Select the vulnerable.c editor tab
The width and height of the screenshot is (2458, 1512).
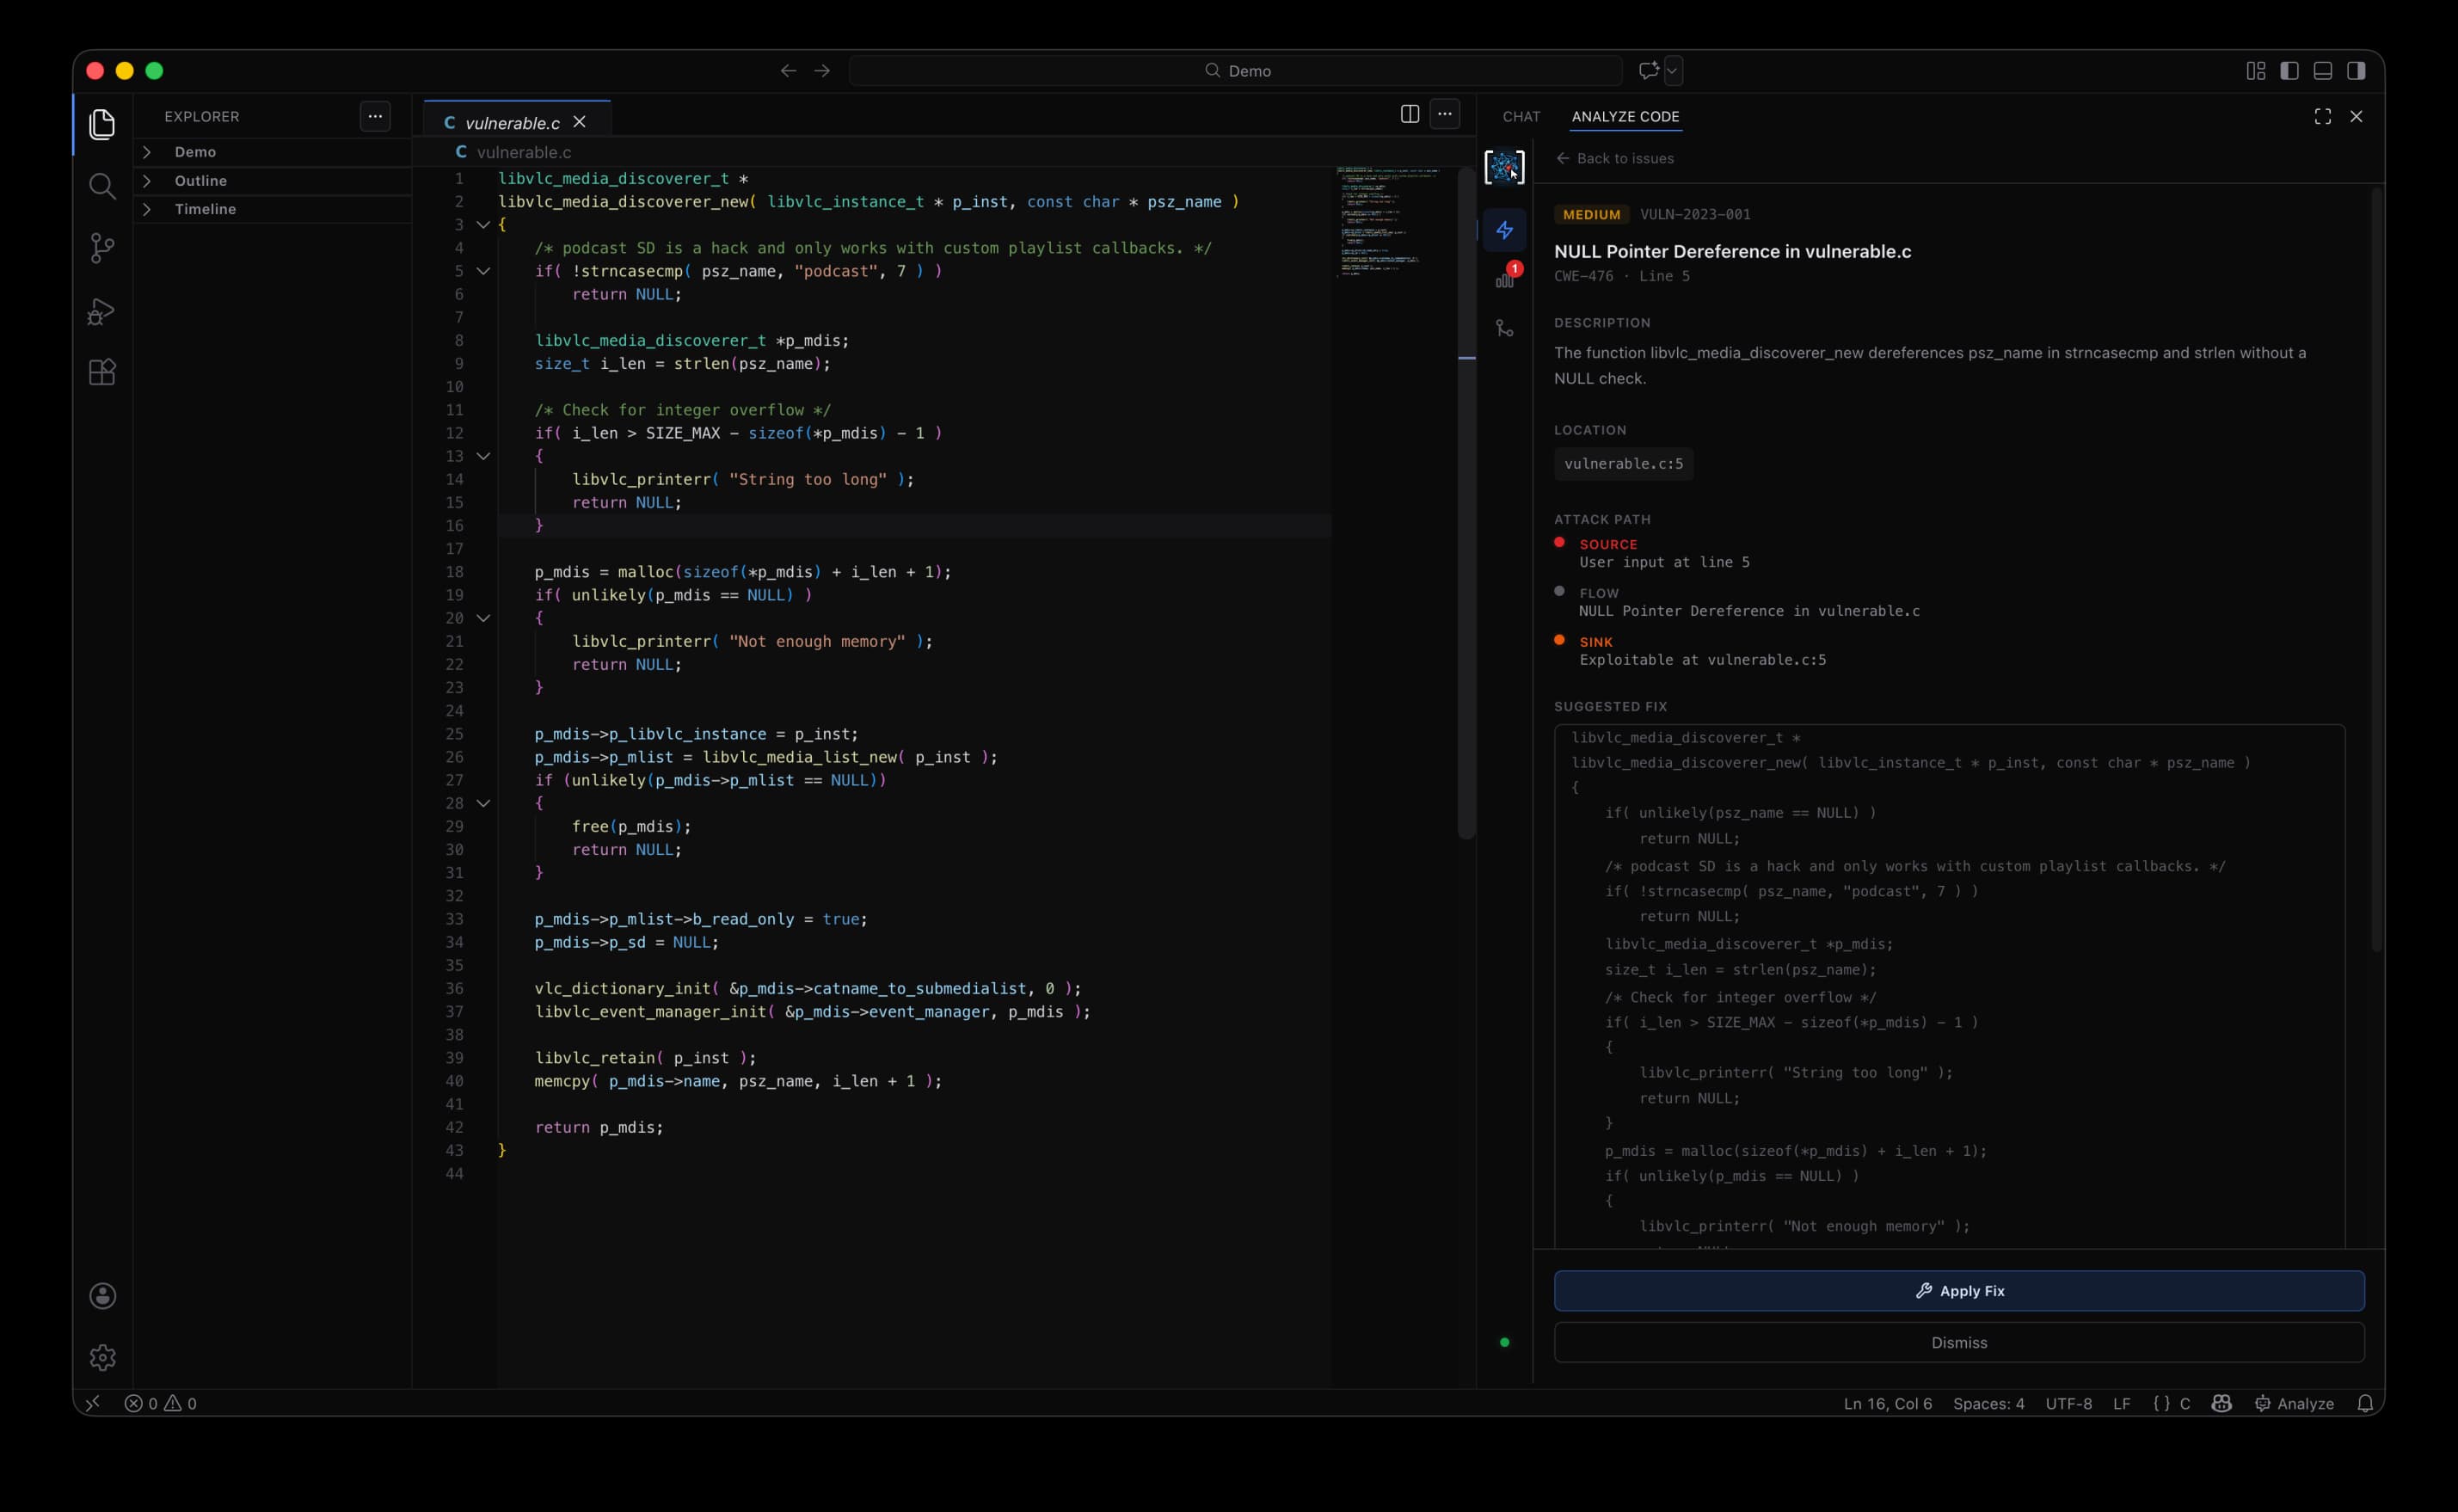pyautogui.click(x=512, y=123)
